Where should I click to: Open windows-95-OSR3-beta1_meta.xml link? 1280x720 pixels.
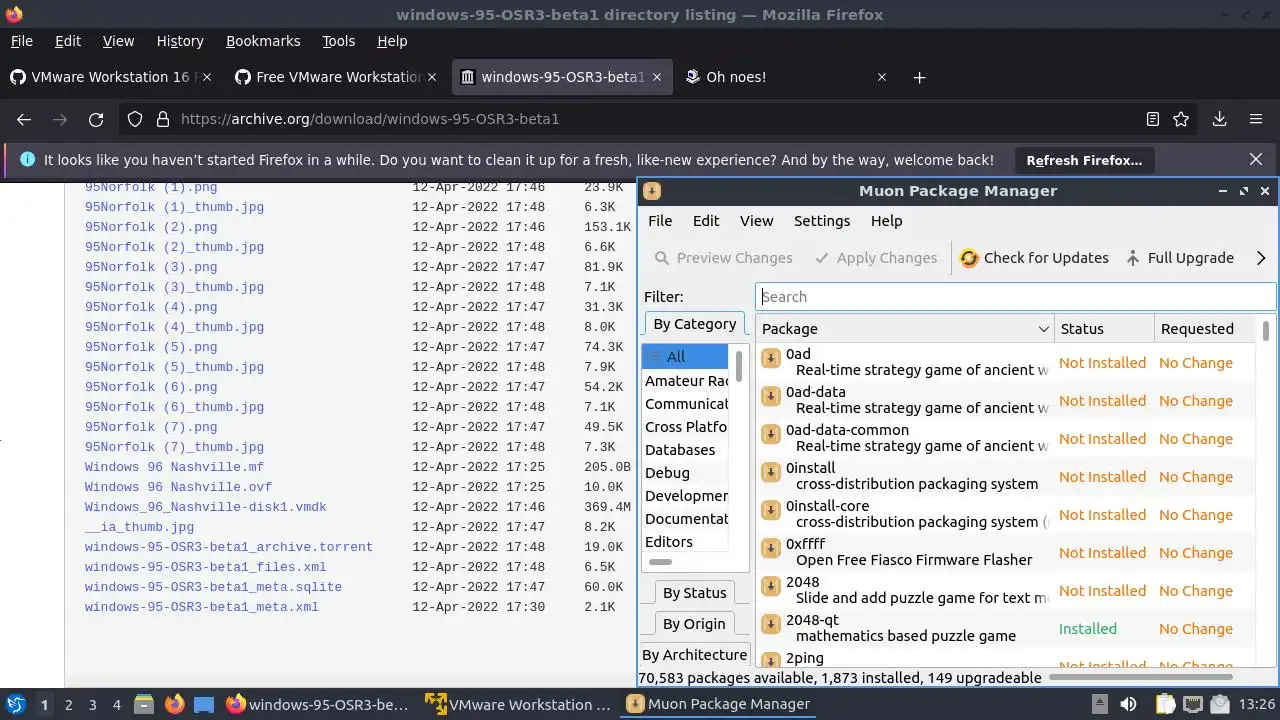[202, 607]
